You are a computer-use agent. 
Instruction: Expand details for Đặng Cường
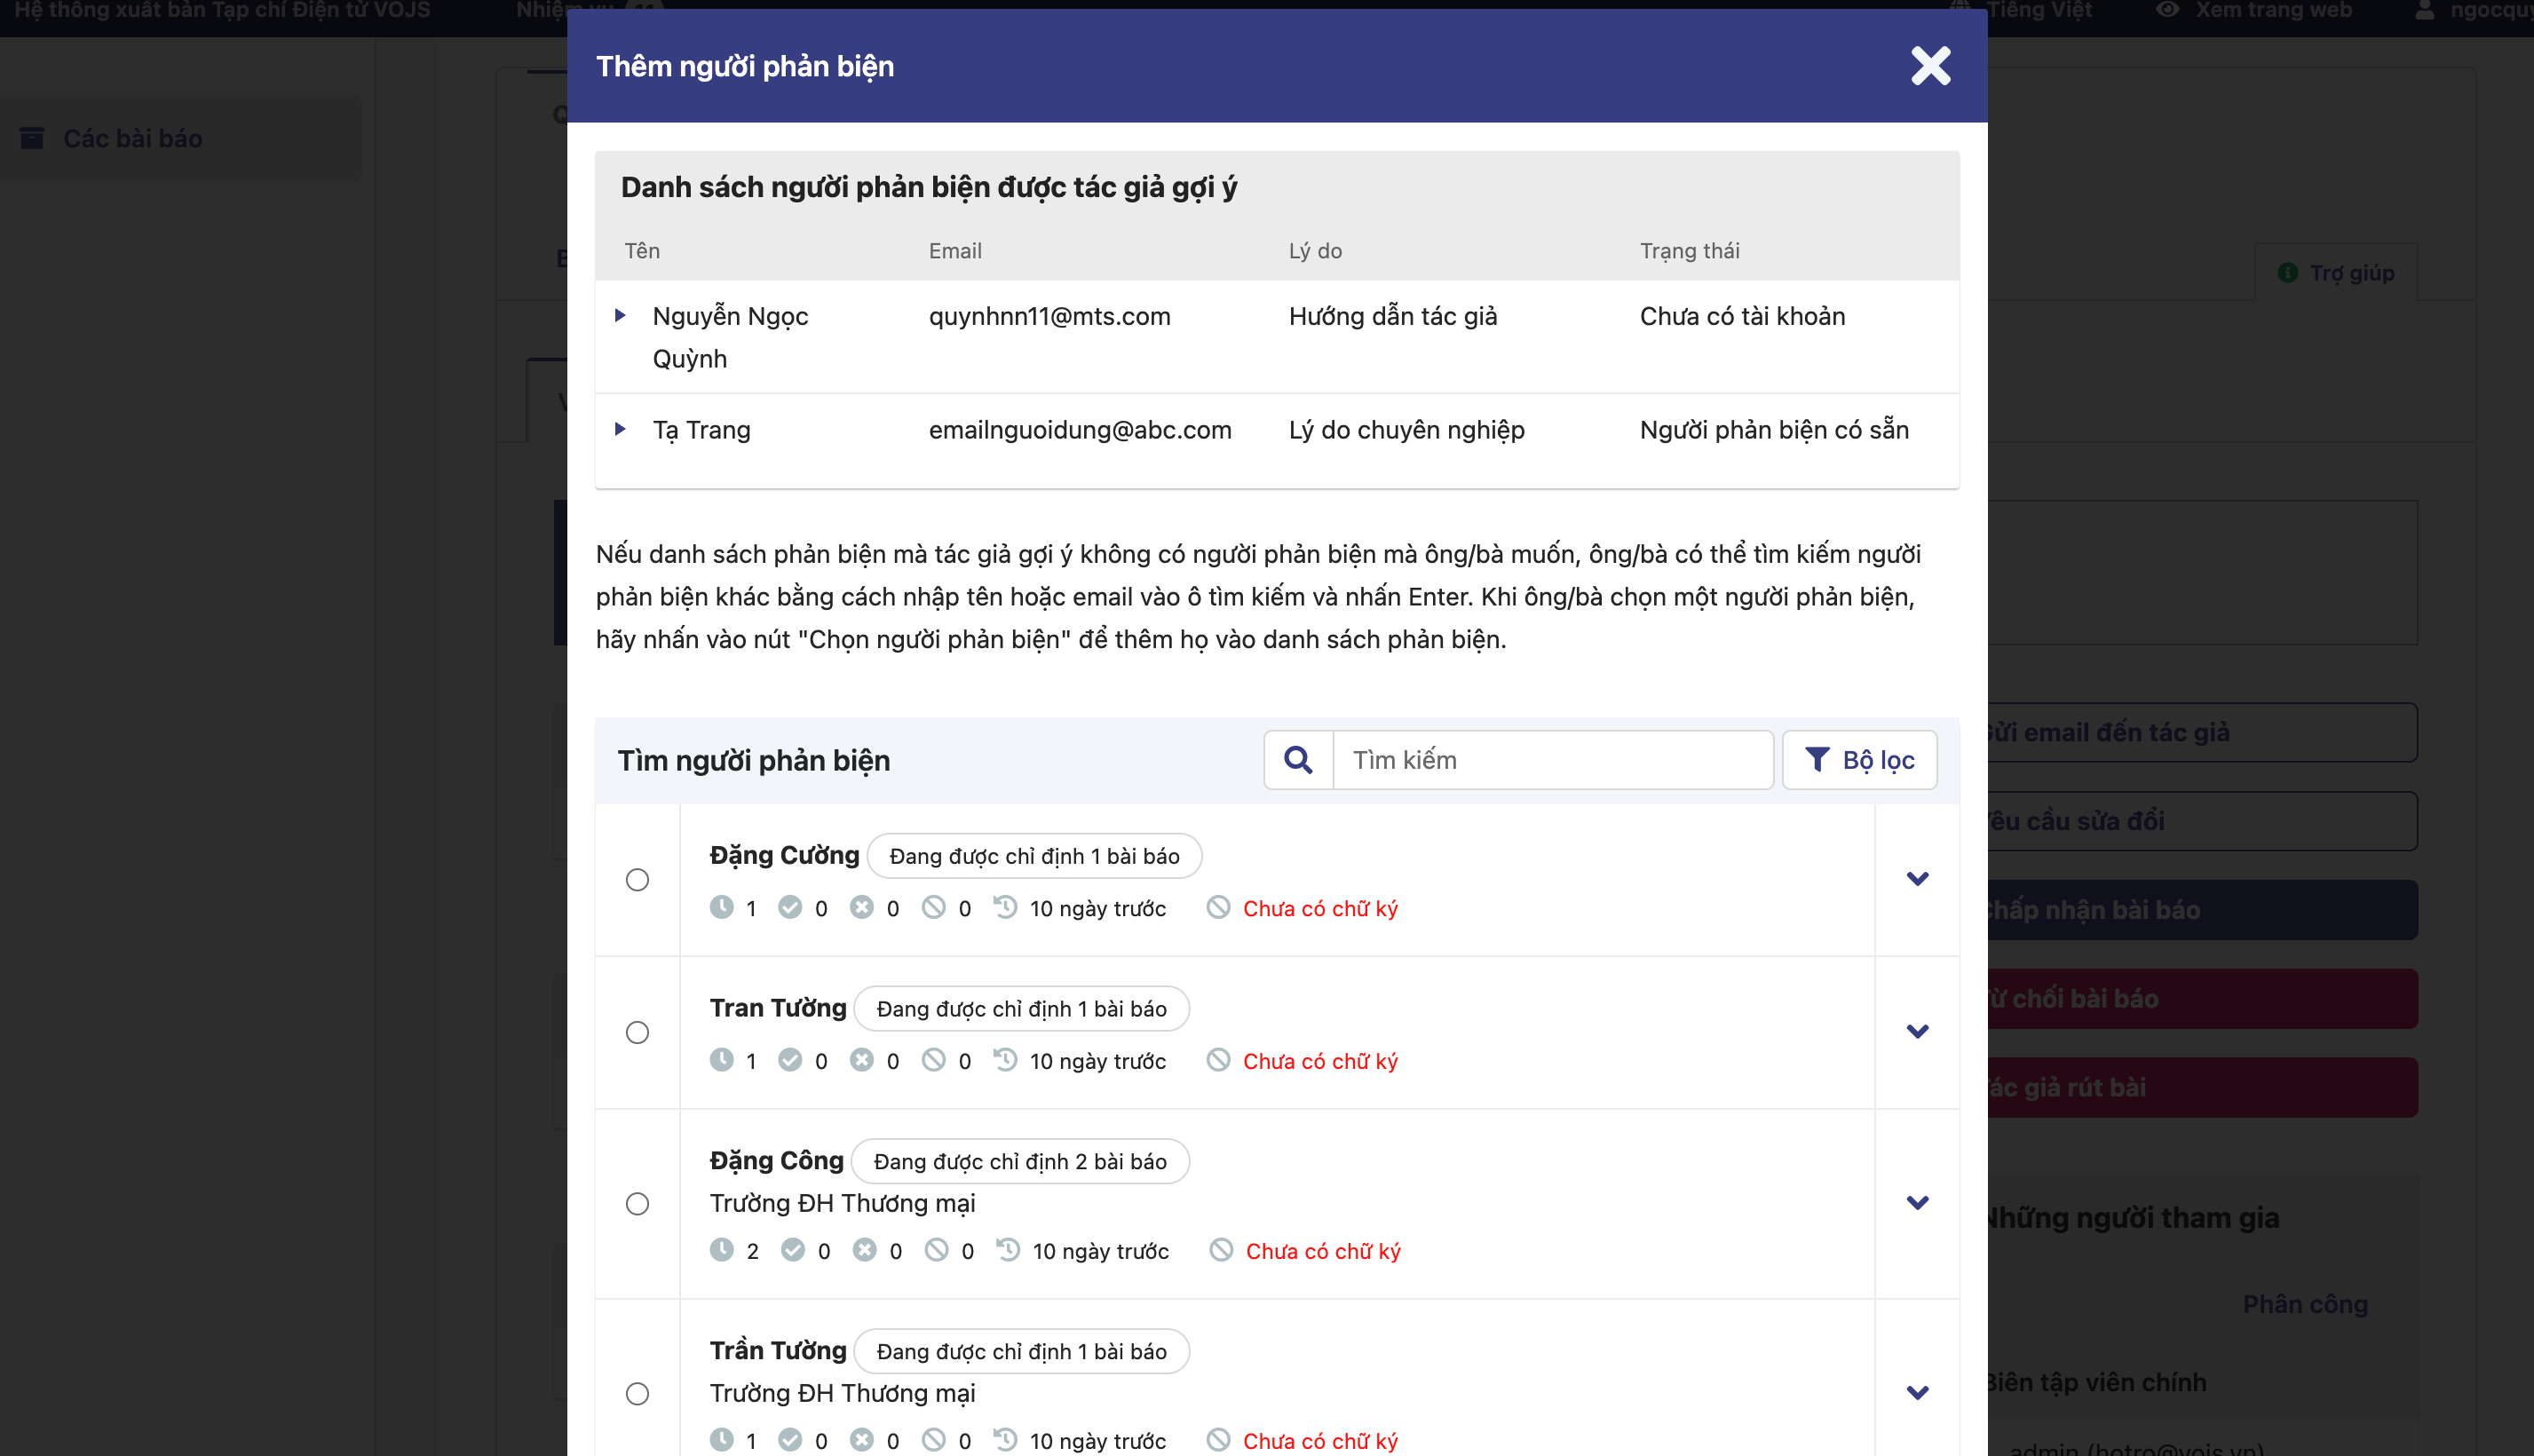tap(1917, 879)
